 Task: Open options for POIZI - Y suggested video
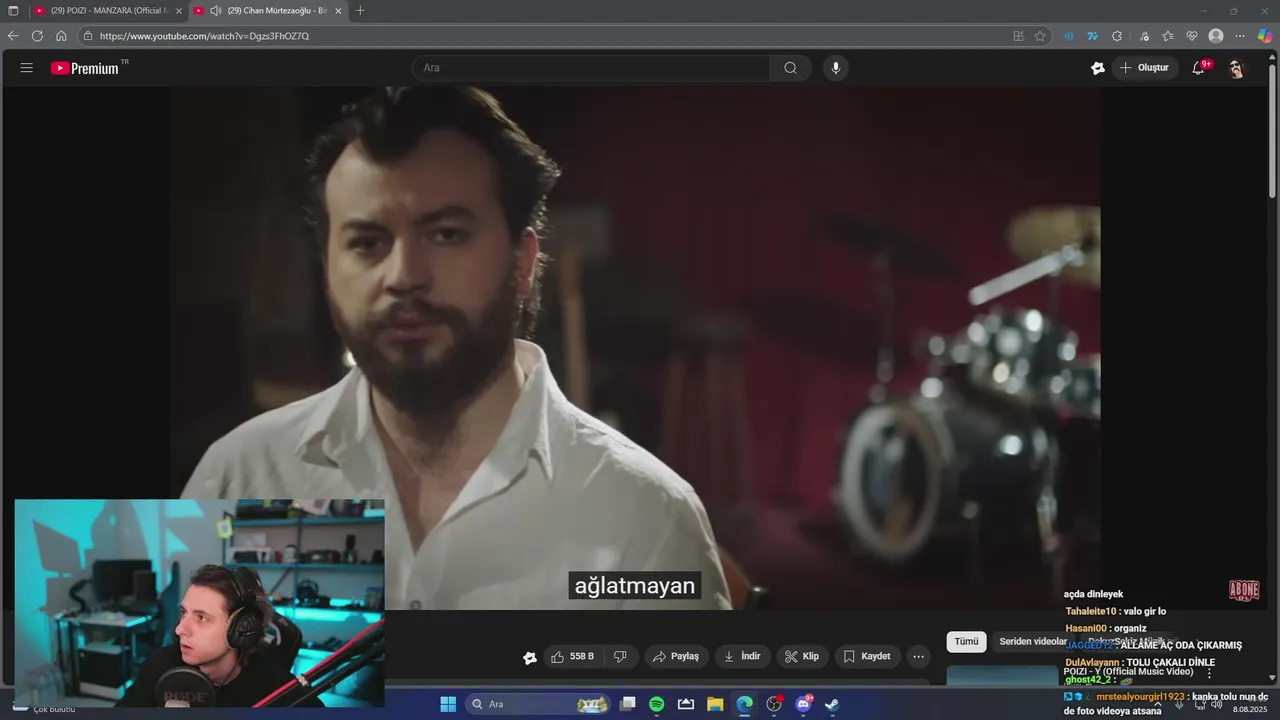(1209, 673)
